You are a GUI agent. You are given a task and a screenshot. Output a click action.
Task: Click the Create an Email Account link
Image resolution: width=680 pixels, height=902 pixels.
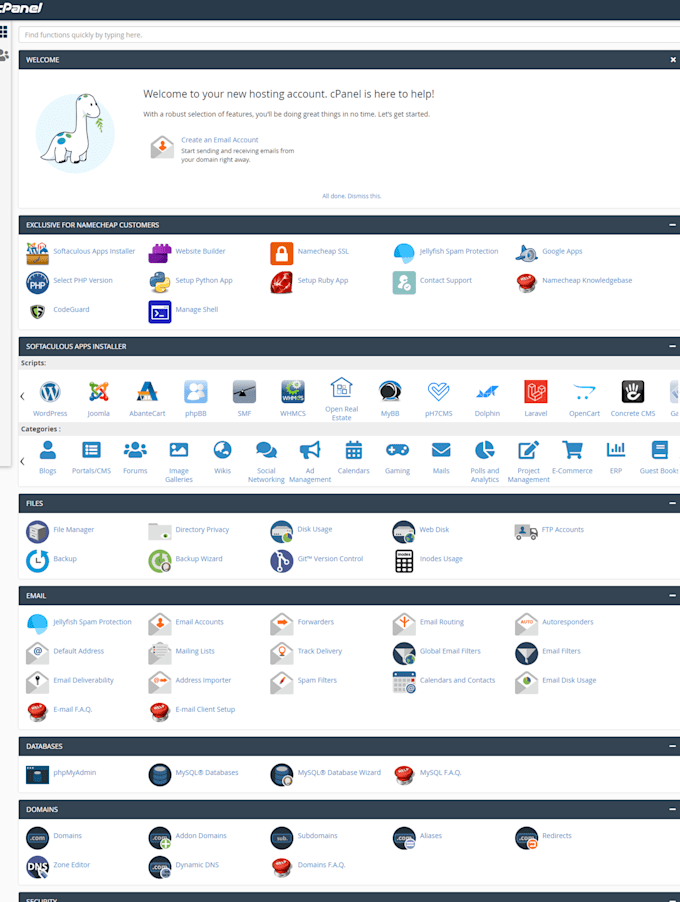coord(220,140)
